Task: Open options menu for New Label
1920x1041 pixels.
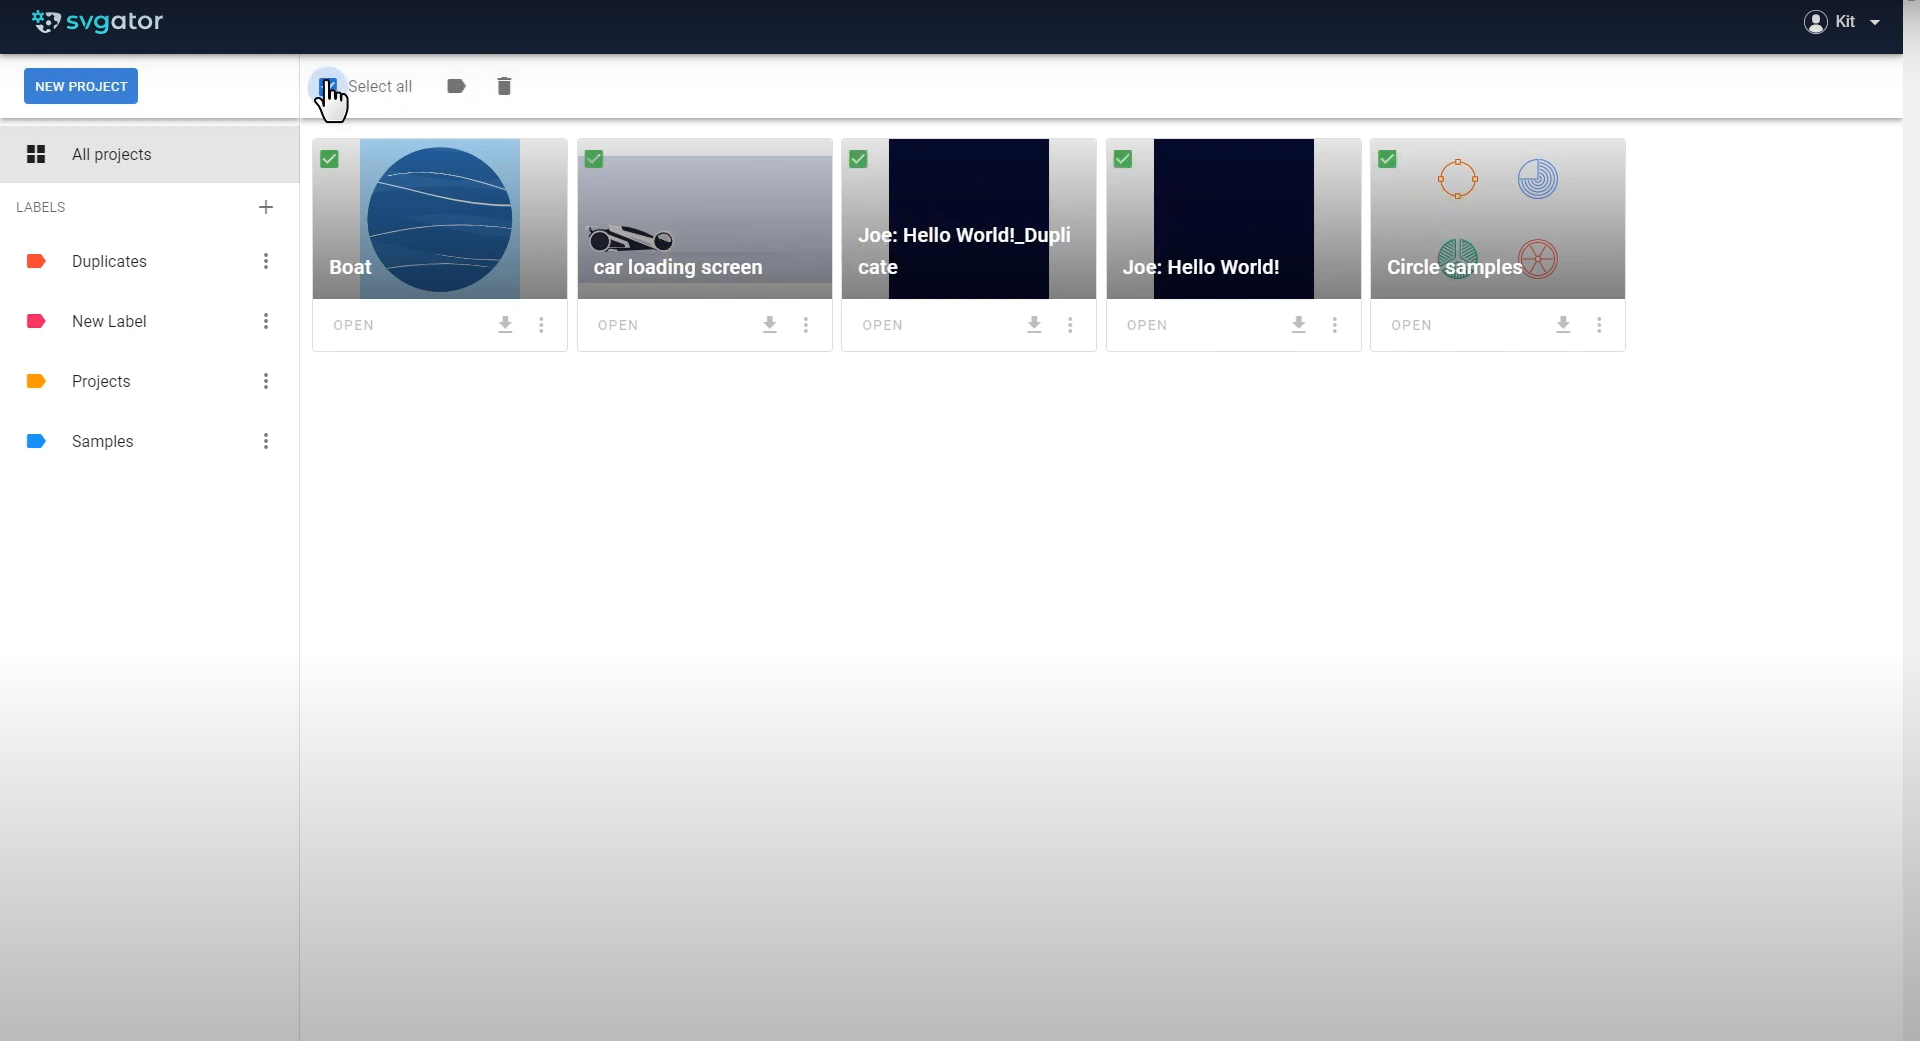Action: coord(266,321)
